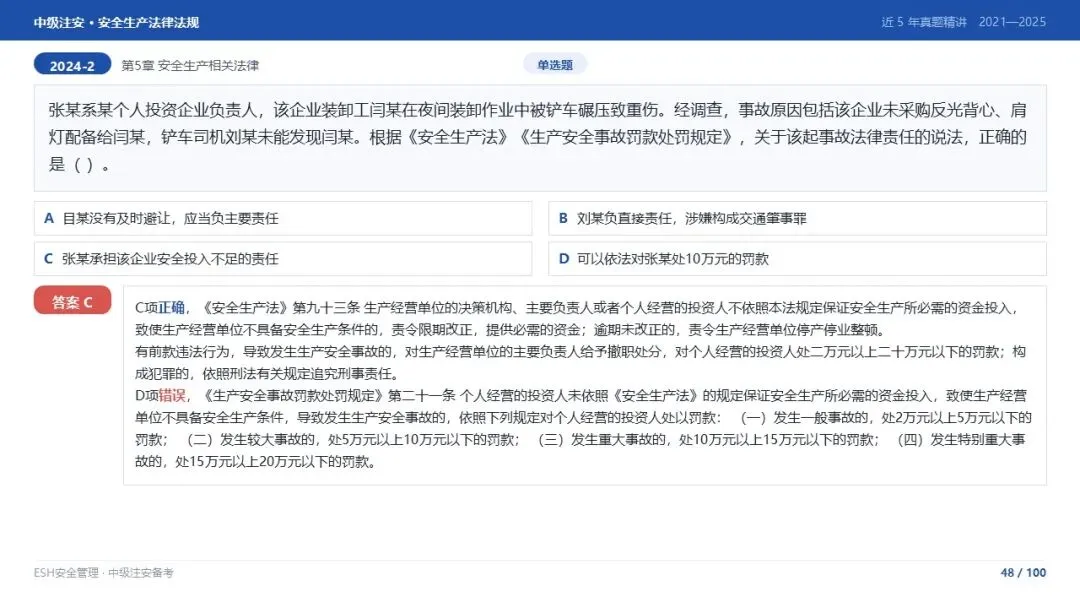
Task: Click the header text 近5年真题精讲 2021—2025
Action: (964, 22)
